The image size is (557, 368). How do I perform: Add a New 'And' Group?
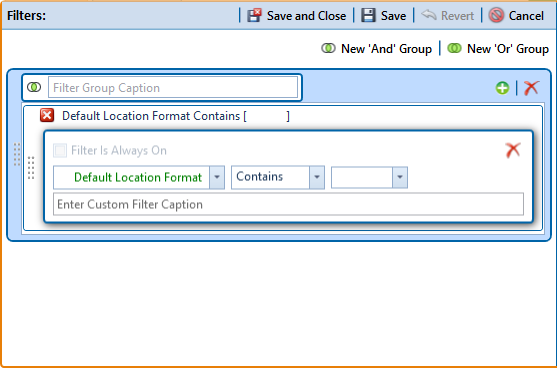tap(377, 48)
